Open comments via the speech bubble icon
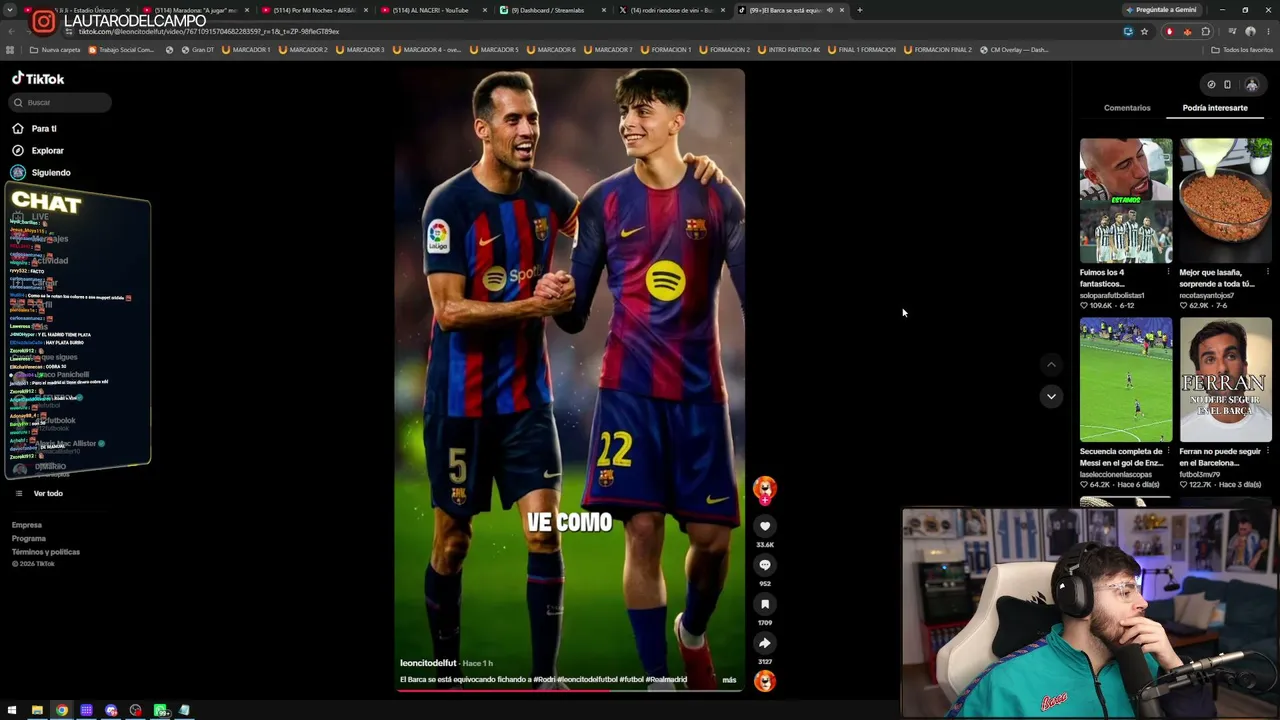The height and width of the screenshot is (720, 1280). tap(765, 565)
